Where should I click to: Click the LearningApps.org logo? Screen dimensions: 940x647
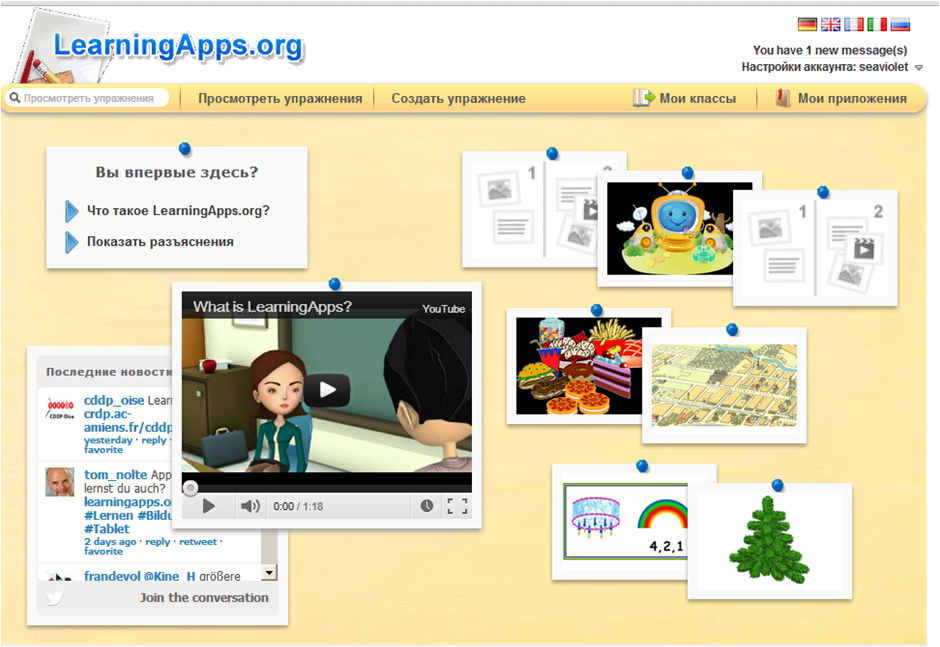[178, 46]
